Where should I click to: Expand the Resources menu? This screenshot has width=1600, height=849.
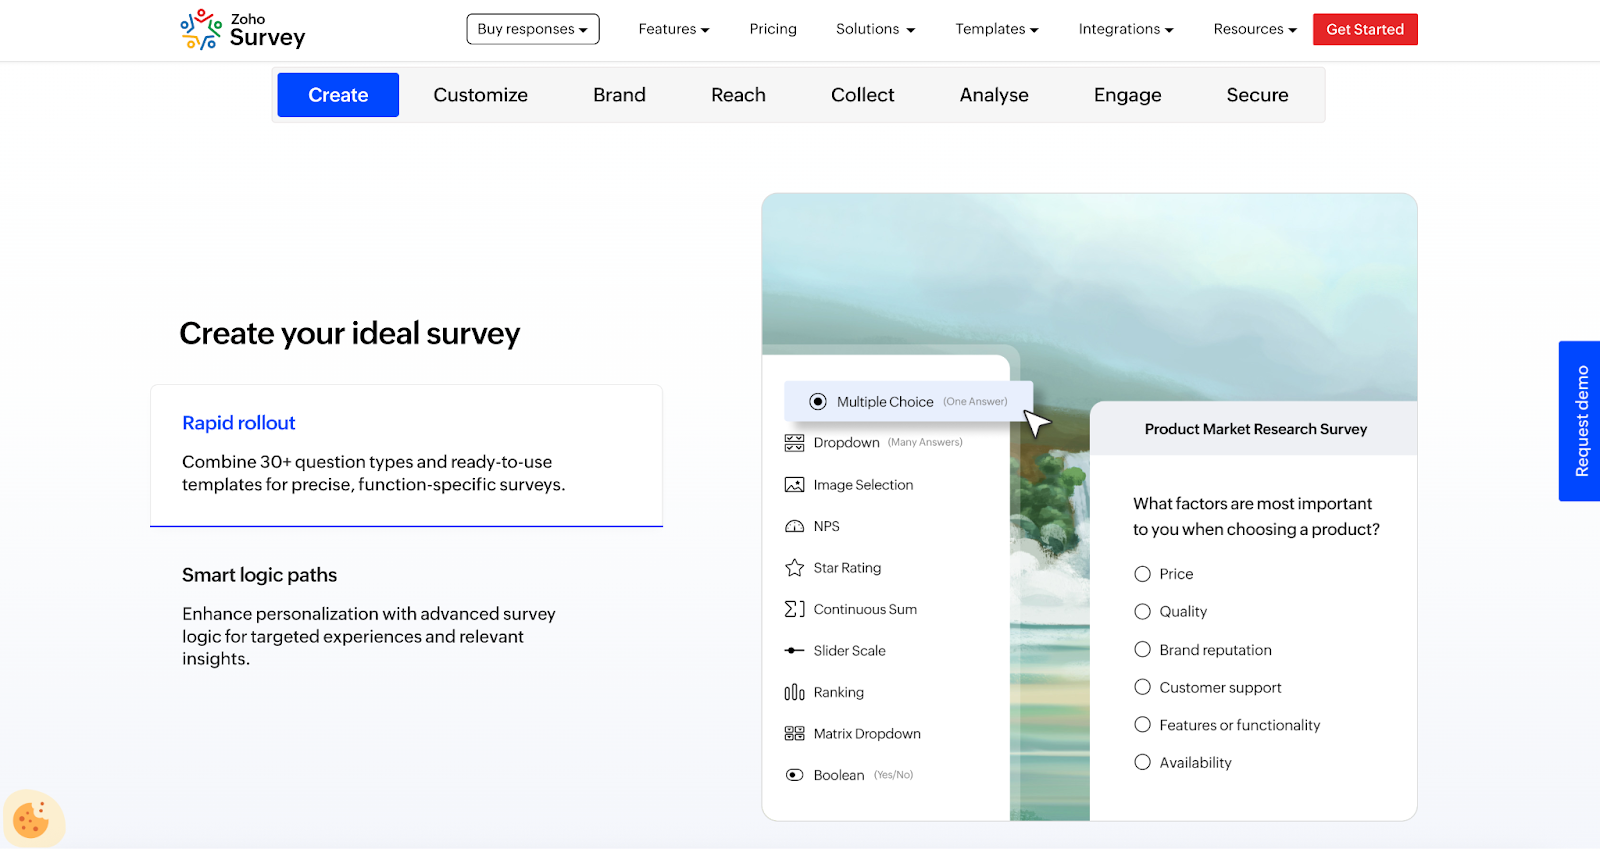pos(1255,29)
